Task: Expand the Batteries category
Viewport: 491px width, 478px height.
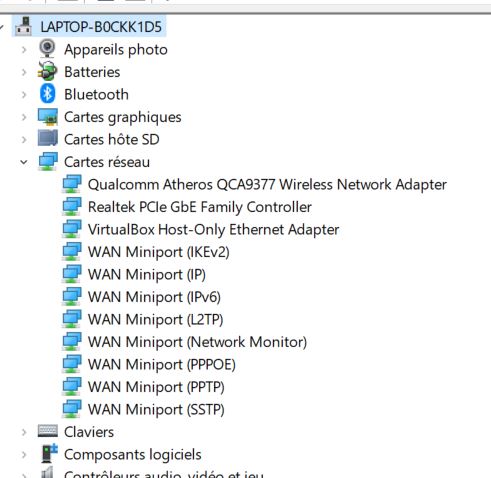Action: pyautogui.click(x=24, y=72)
